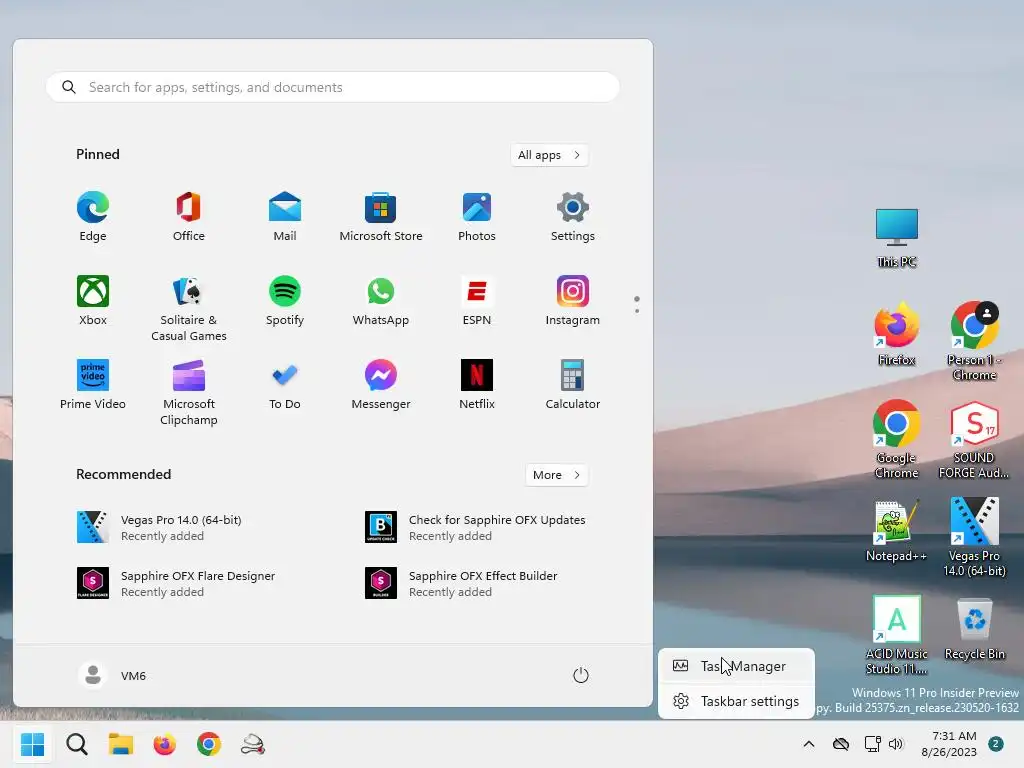
Task: Open Messenger pinned app
Action: click(381, 385)
